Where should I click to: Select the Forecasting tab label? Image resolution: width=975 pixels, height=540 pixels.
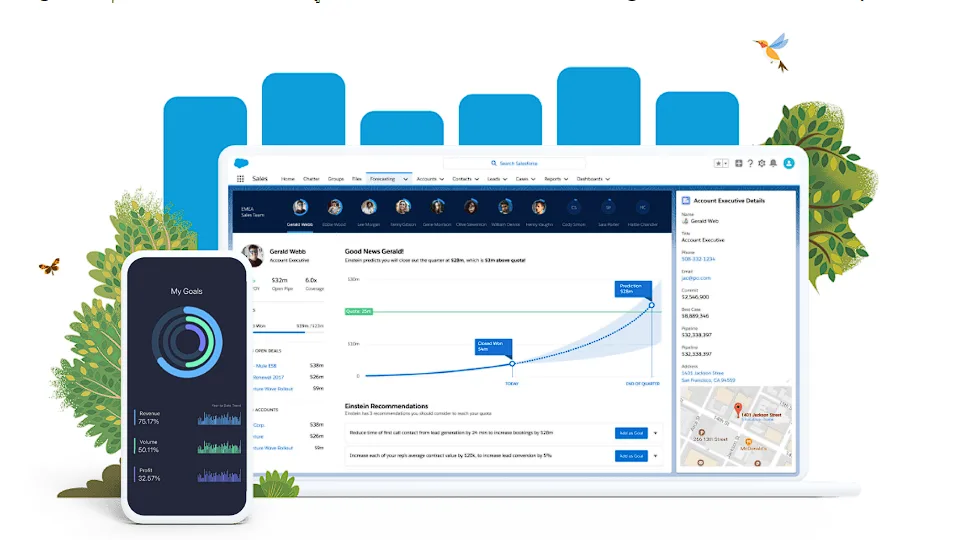[382, 179]
